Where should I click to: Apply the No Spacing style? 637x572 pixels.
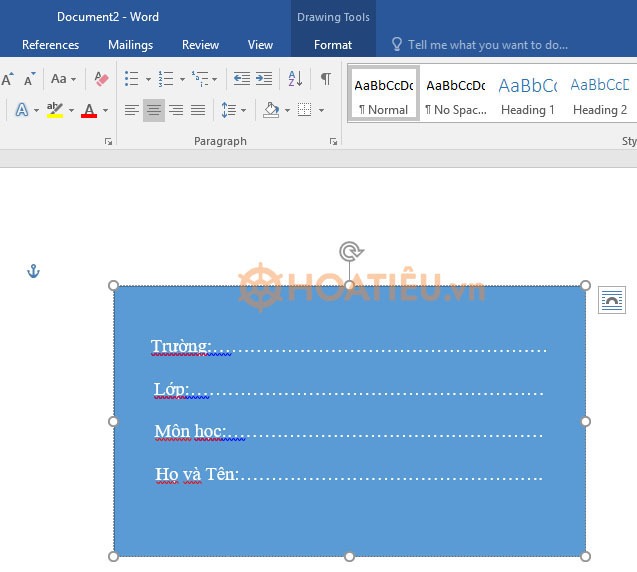coord(455,95)
